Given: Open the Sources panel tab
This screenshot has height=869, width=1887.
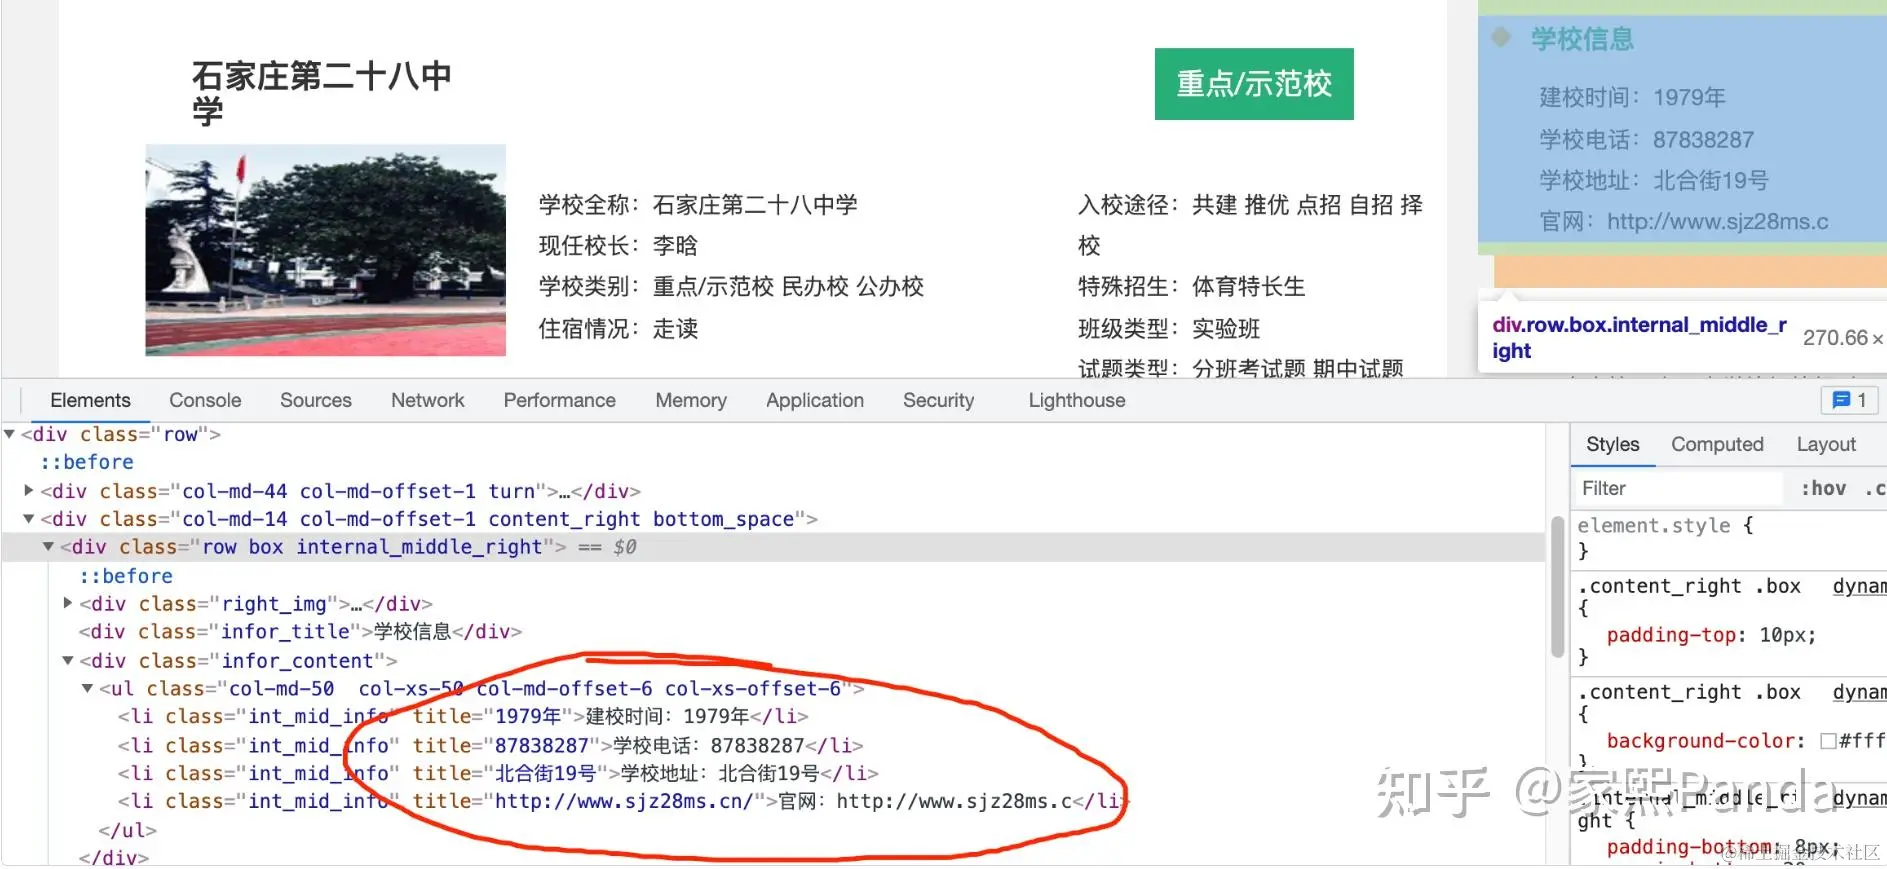Looking at the screenshot, I should tap(316, 400).
